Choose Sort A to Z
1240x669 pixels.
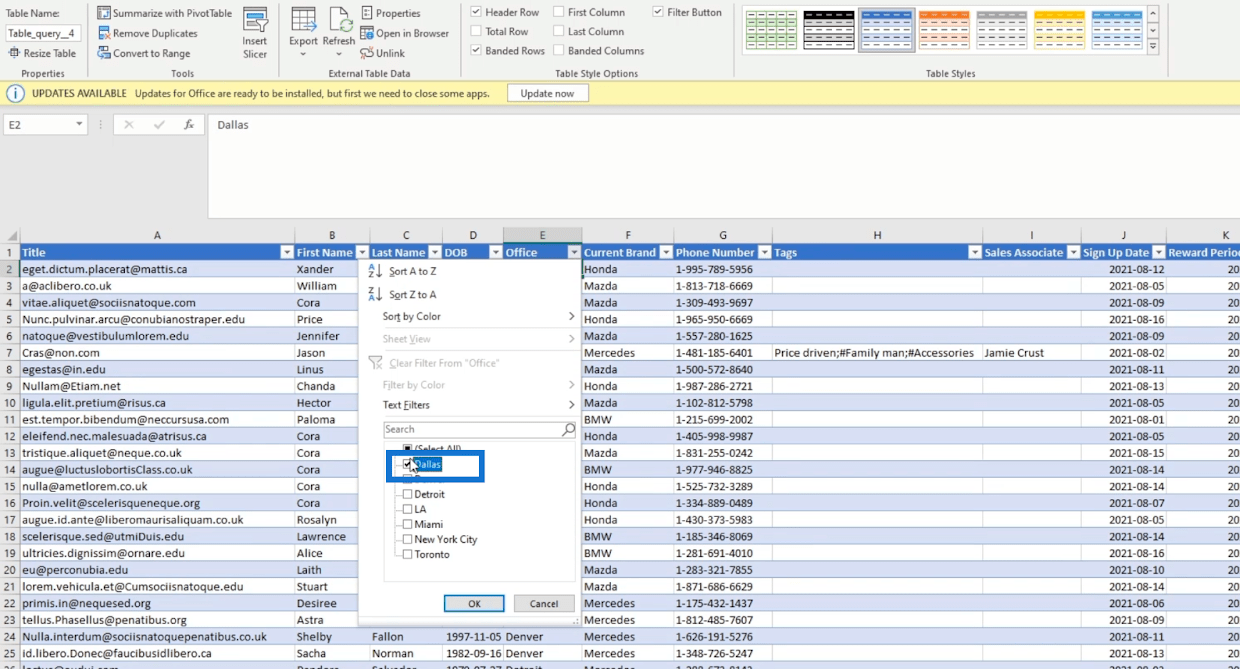coord(412,271)
